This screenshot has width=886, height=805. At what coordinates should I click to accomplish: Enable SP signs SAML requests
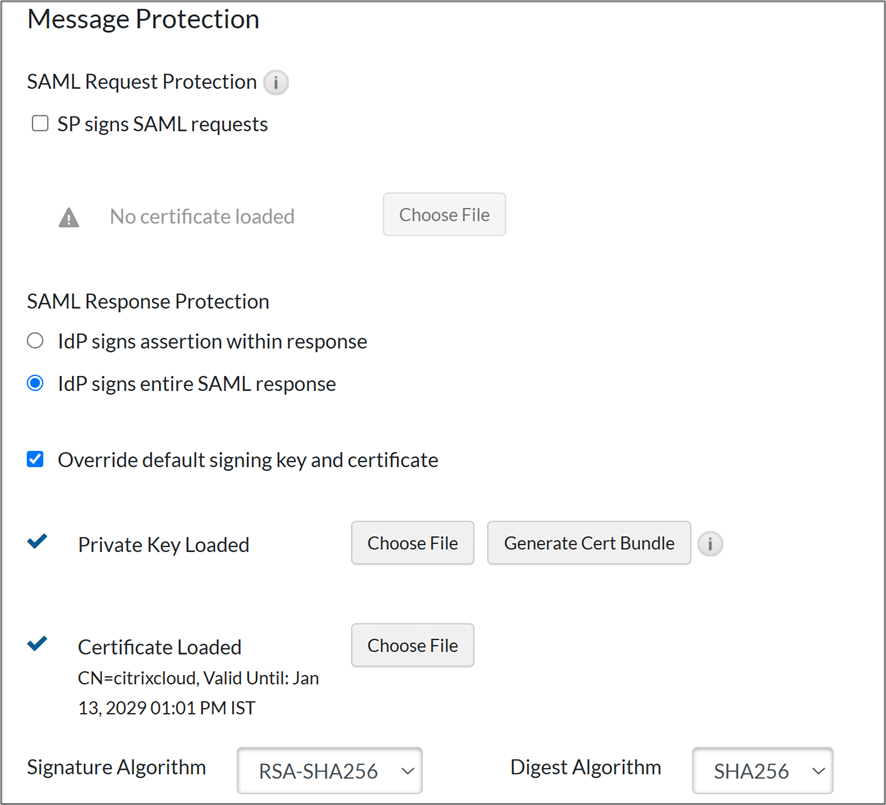40,123
